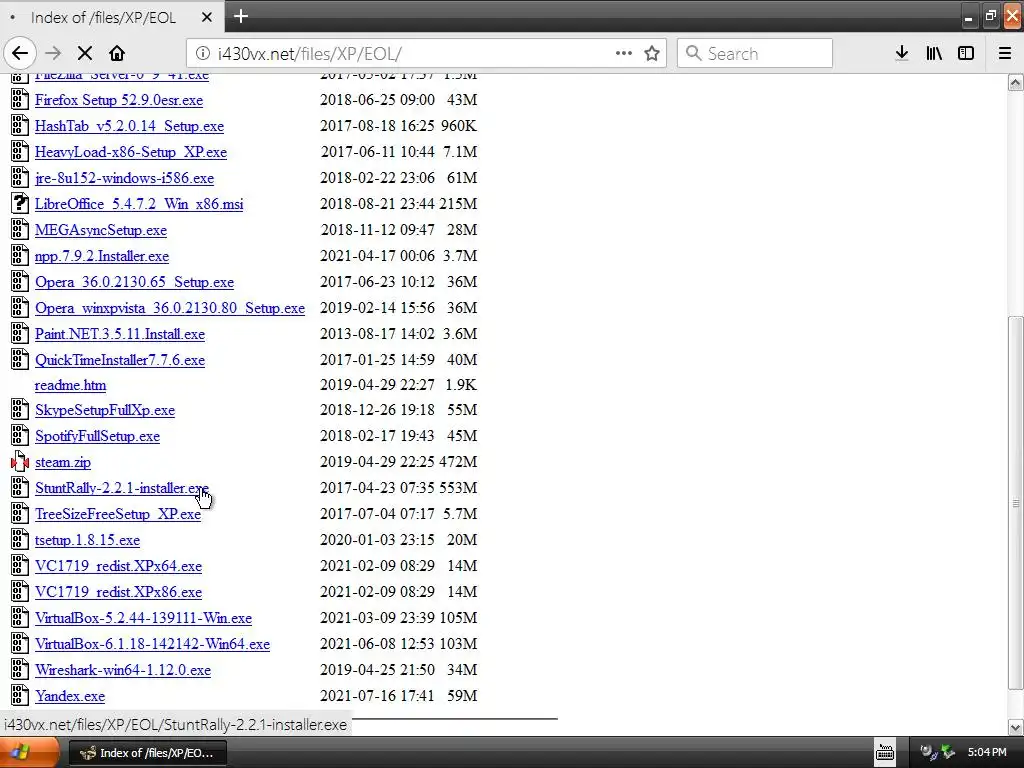1024x768 pixels.
Task: Click VC1719_redist.XPx64.exe link
Action: pyautogui.click(x=118, y=566)
